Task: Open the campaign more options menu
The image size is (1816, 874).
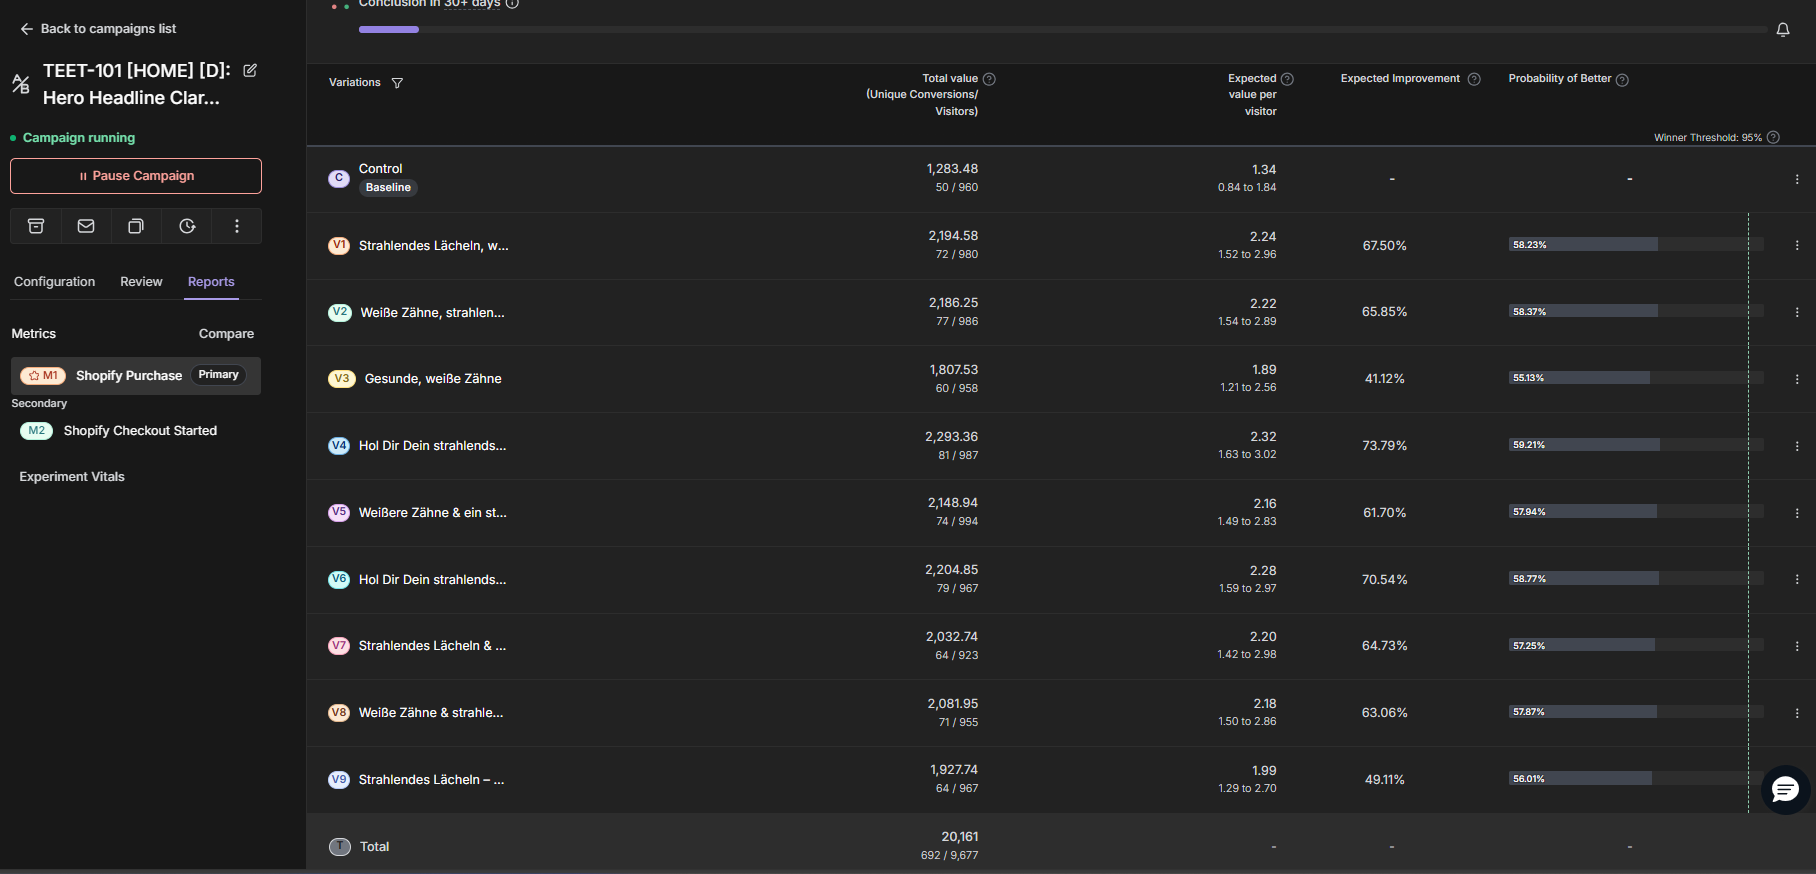Action: click(237, 226)
